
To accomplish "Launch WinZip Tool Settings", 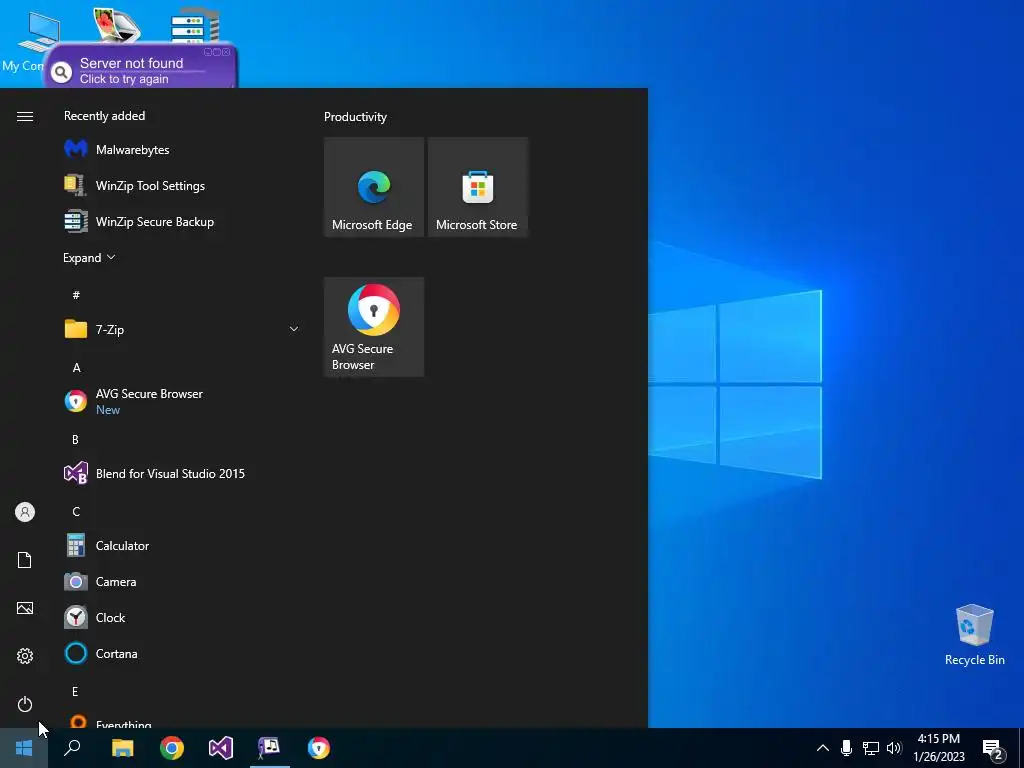I will [180, 185].
